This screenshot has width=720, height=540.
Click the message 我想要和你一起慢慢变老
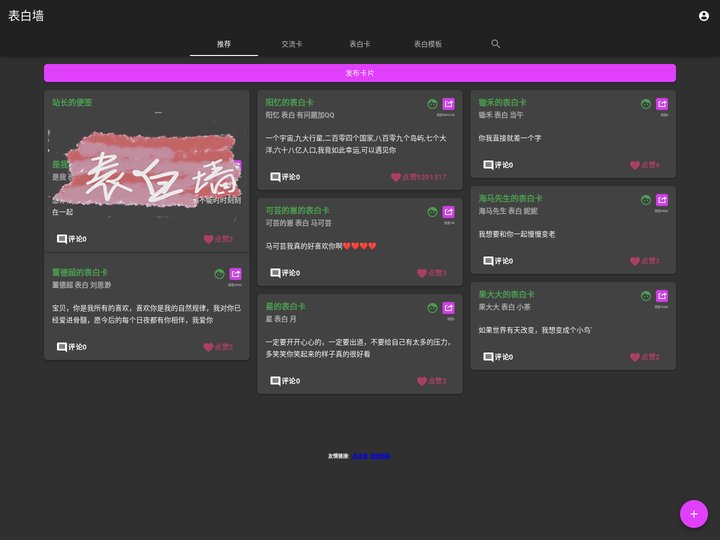tap(517, 234)
